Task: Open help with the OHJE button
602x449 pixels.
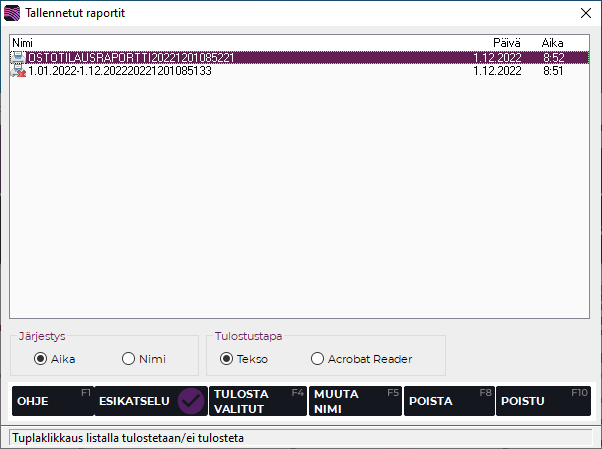Action: (x=52, y=401)
